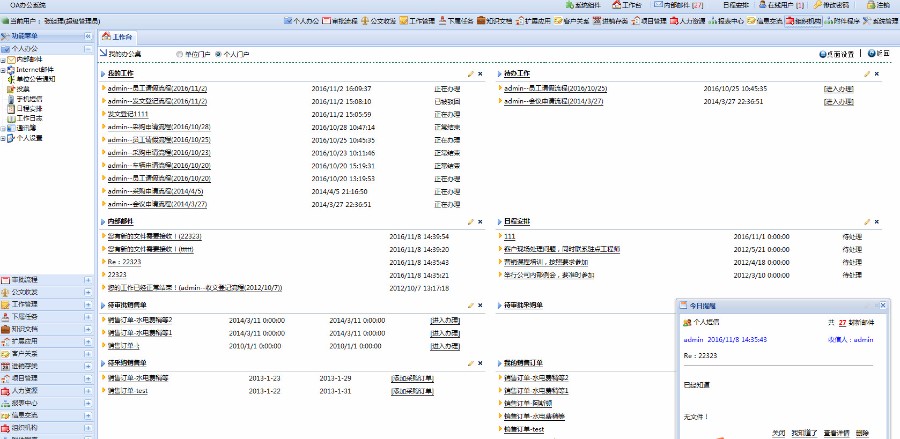Click 添加采购订单 for 销售订单-test
Screen dimensions: 900x439
tap(412, 391)
